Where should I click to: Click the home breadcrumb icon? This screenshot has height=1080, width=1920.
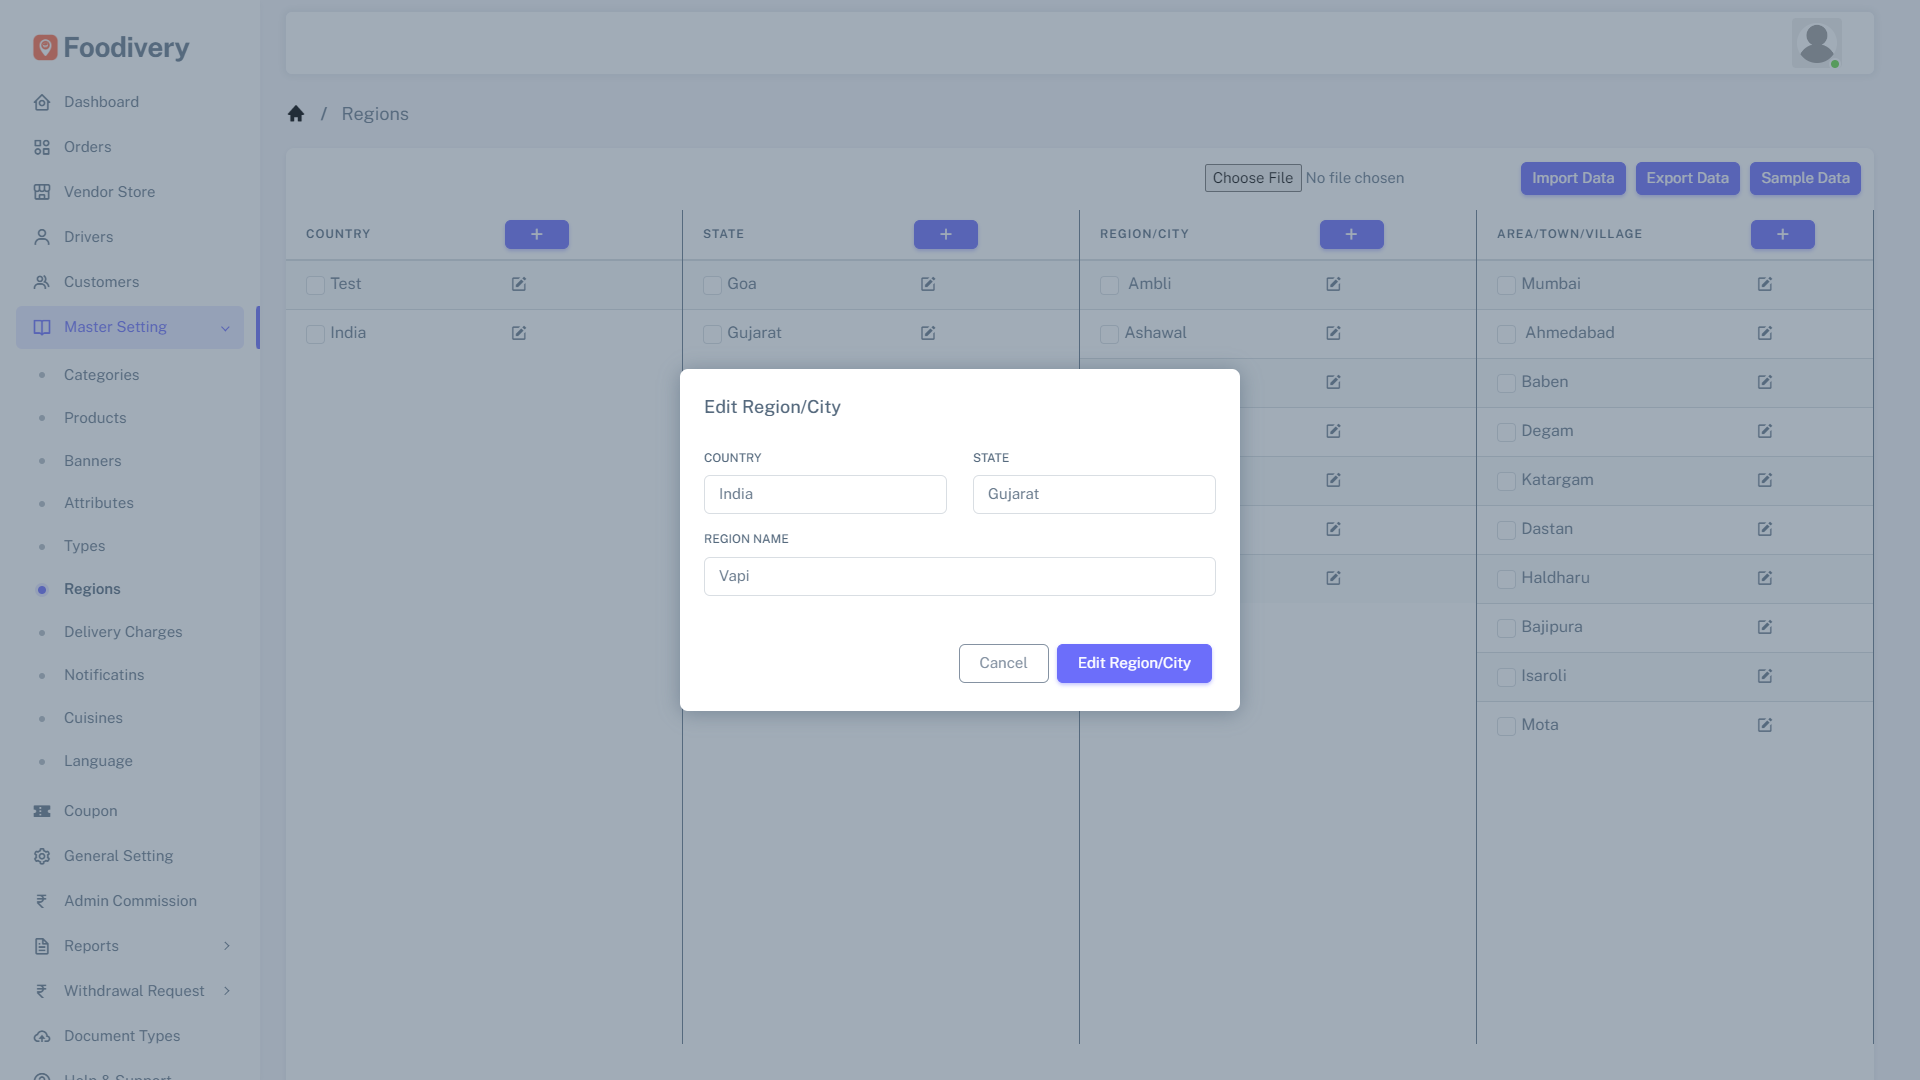click(296, 114)
